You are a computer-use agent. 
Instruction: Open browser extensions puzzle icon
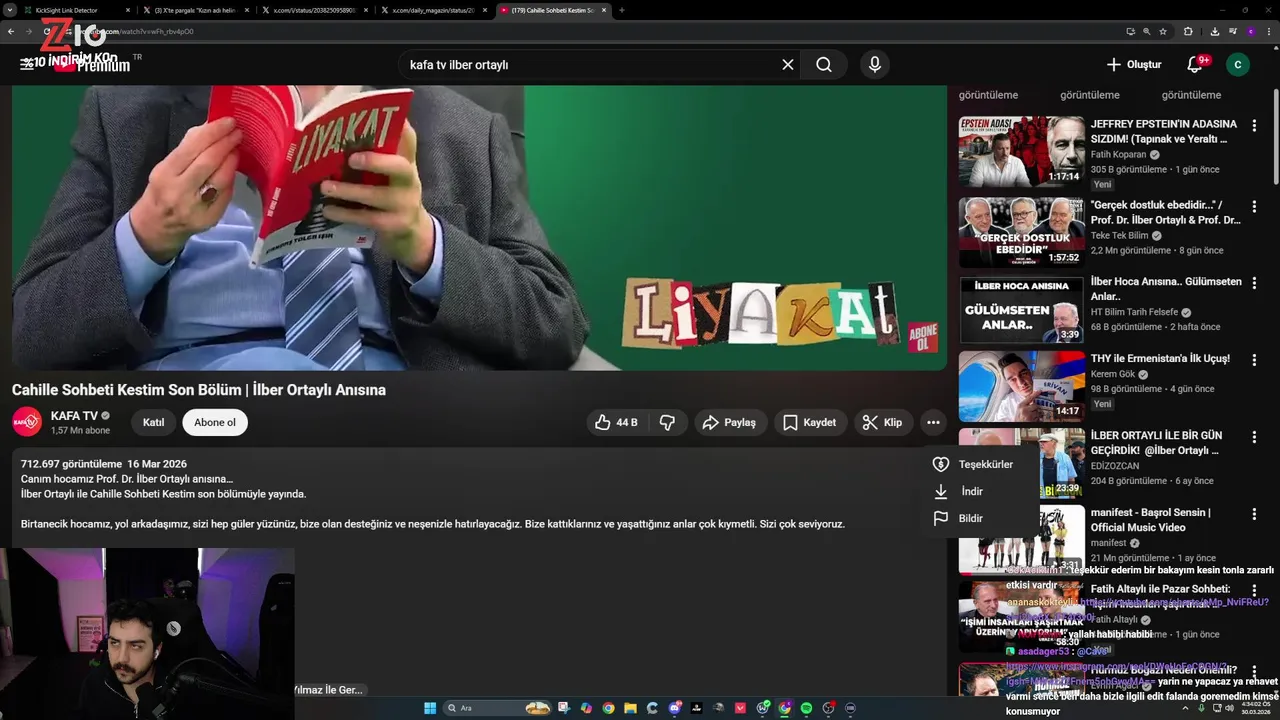point(1188,31)
